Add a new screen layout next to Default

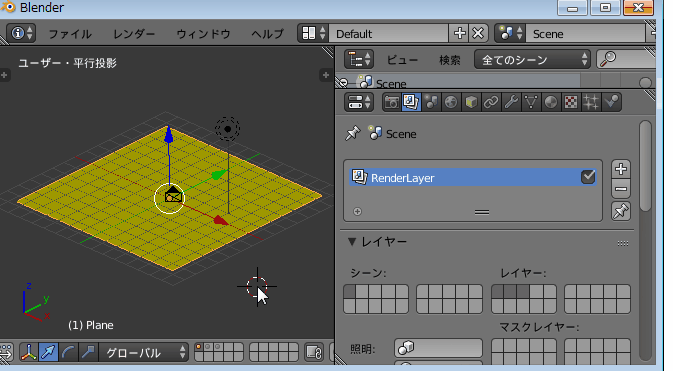pos(459,33)
